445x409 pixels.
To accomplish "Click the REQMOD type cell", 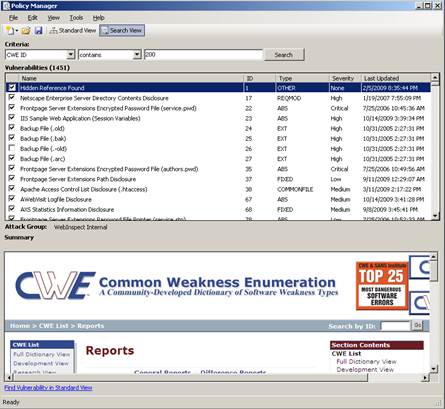I will coord(289,98).
